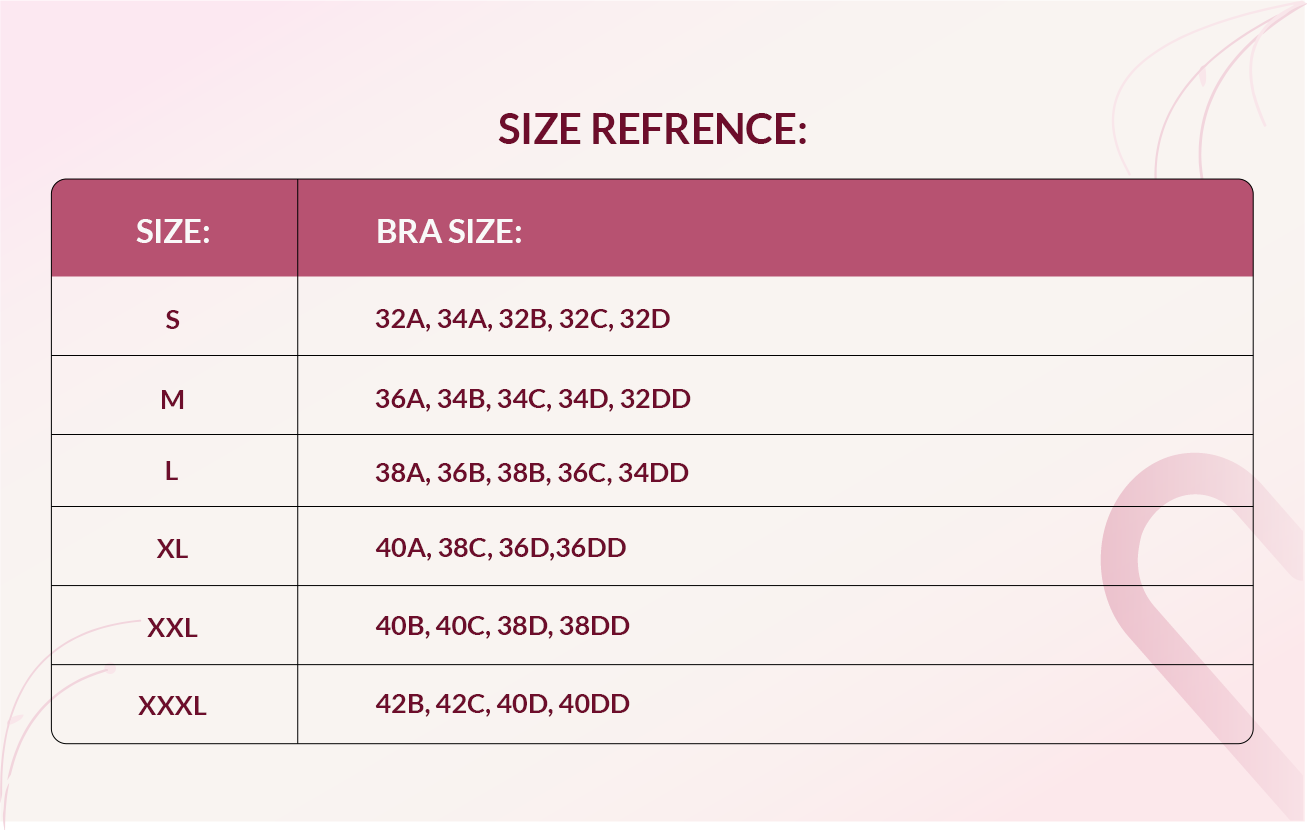This screenshot has width=1307, height=830.
Task: Select the 40DD bra size entry
Action: [594, 704]
